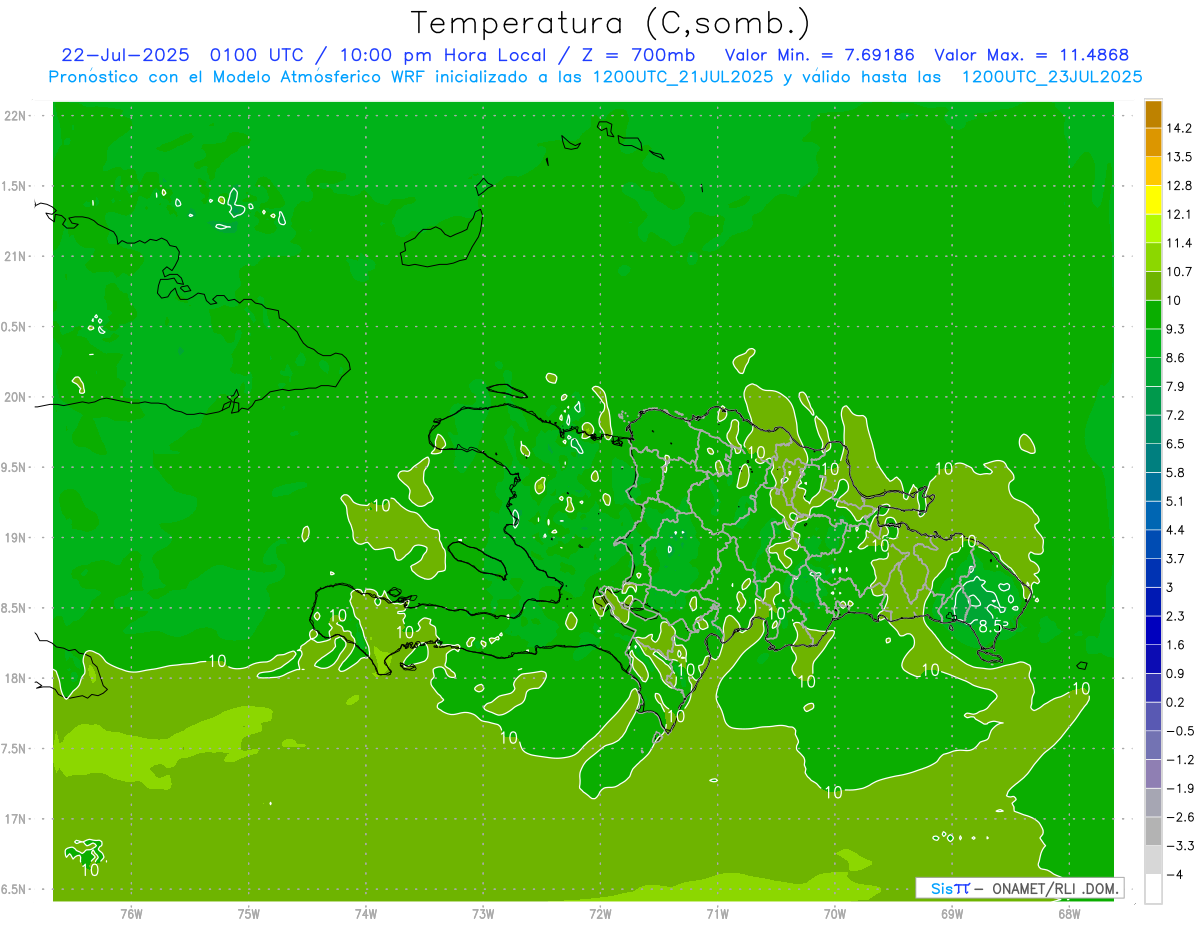1200x927 pixels.
Task: Pick the olive swatch between 10 and 10.7
Action: [1153, 286]
